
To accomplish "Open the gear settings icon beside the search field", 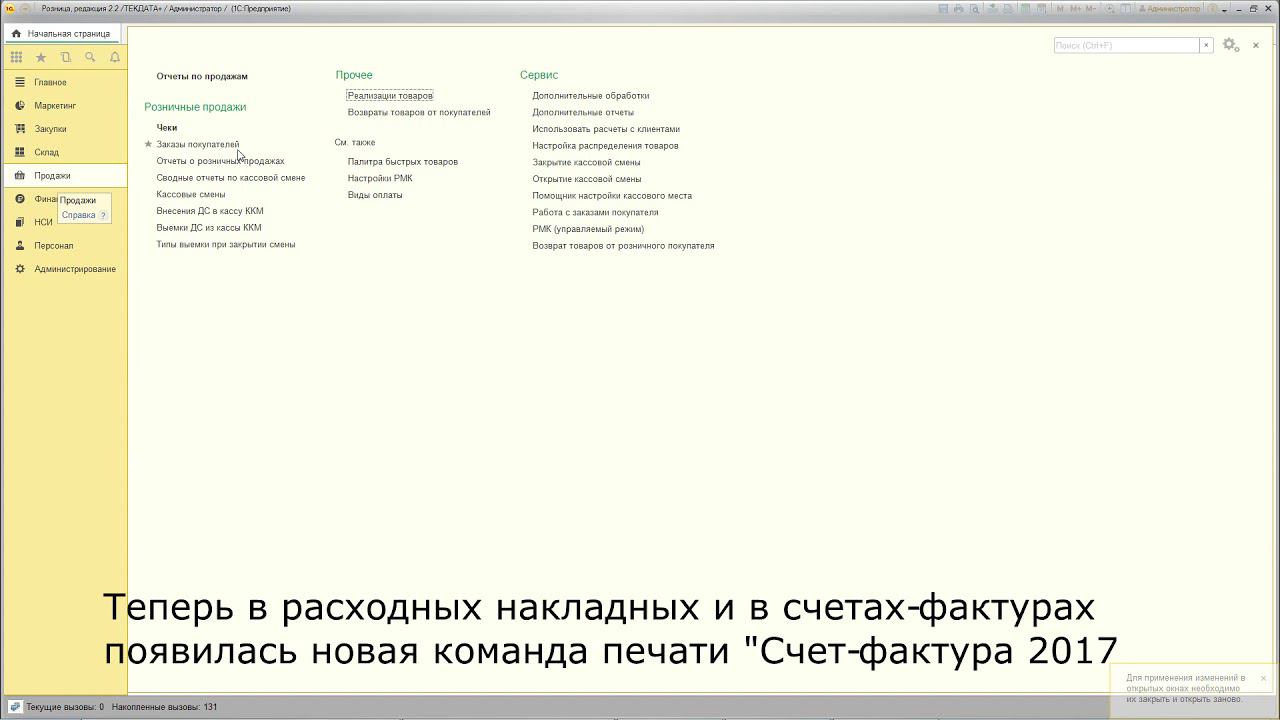I will (x=1230, y=45).
